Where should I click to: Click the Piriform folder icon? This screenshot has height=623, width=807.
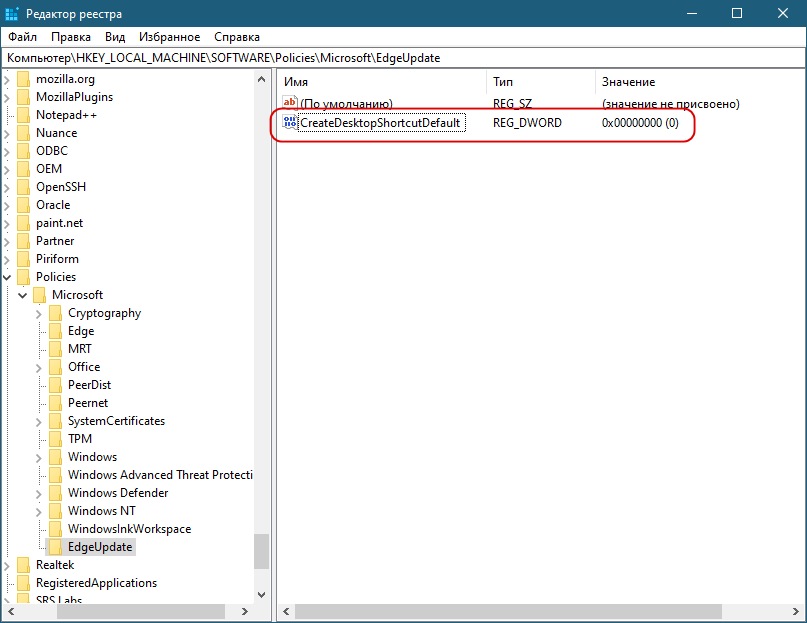[24, 259]
